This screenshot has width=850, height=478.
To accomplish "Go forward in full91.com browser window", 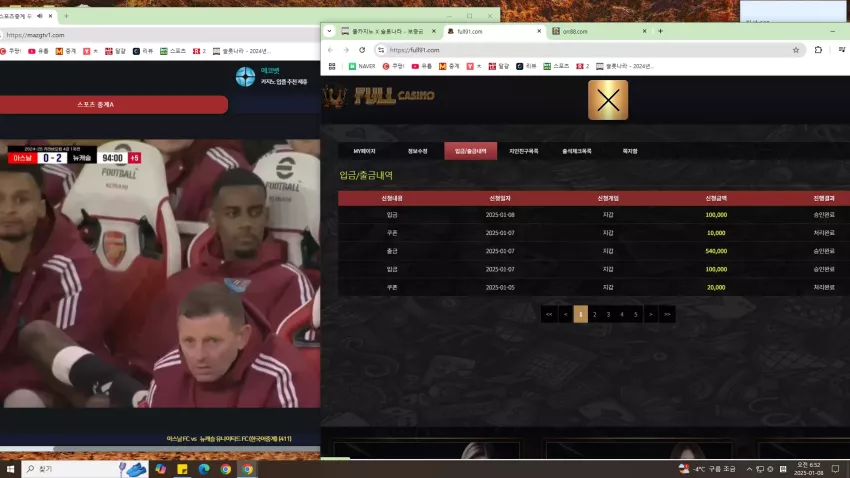I will click(346, 50).
